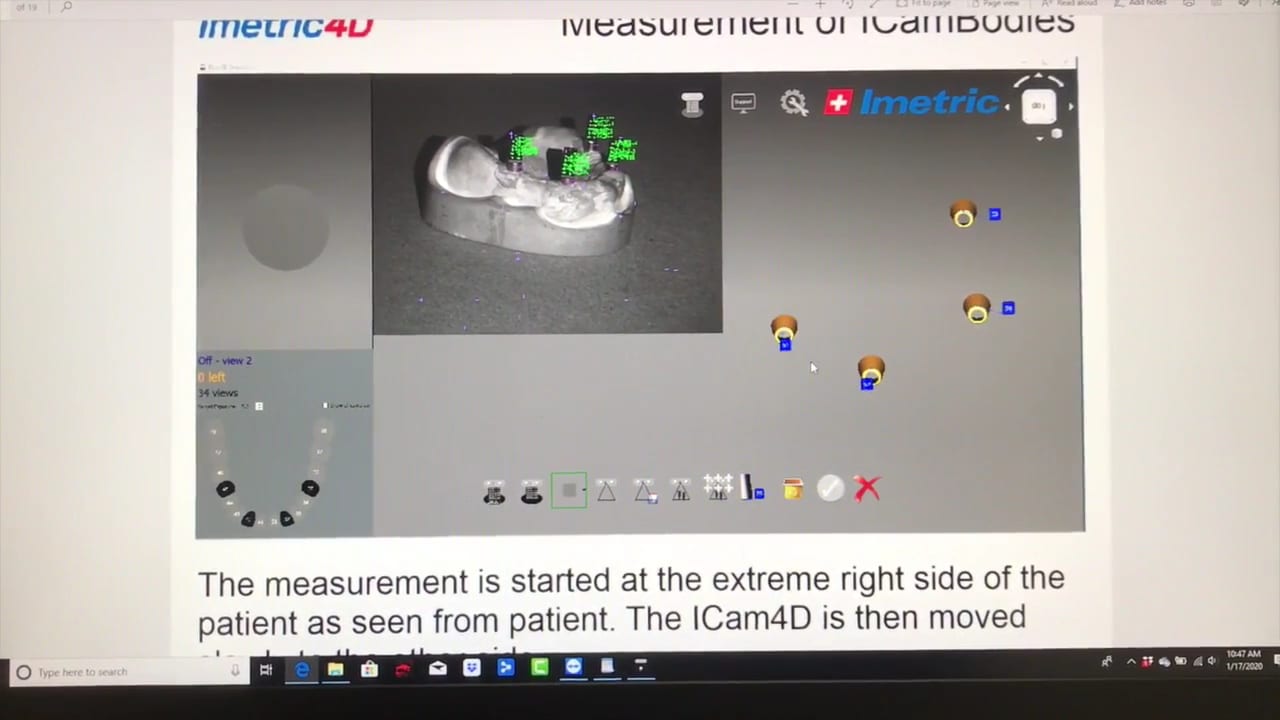The height and width of the screenshot is (720, 1280).
Task: Click the down arrow beneath the view cube
Action: point(1039,138)
